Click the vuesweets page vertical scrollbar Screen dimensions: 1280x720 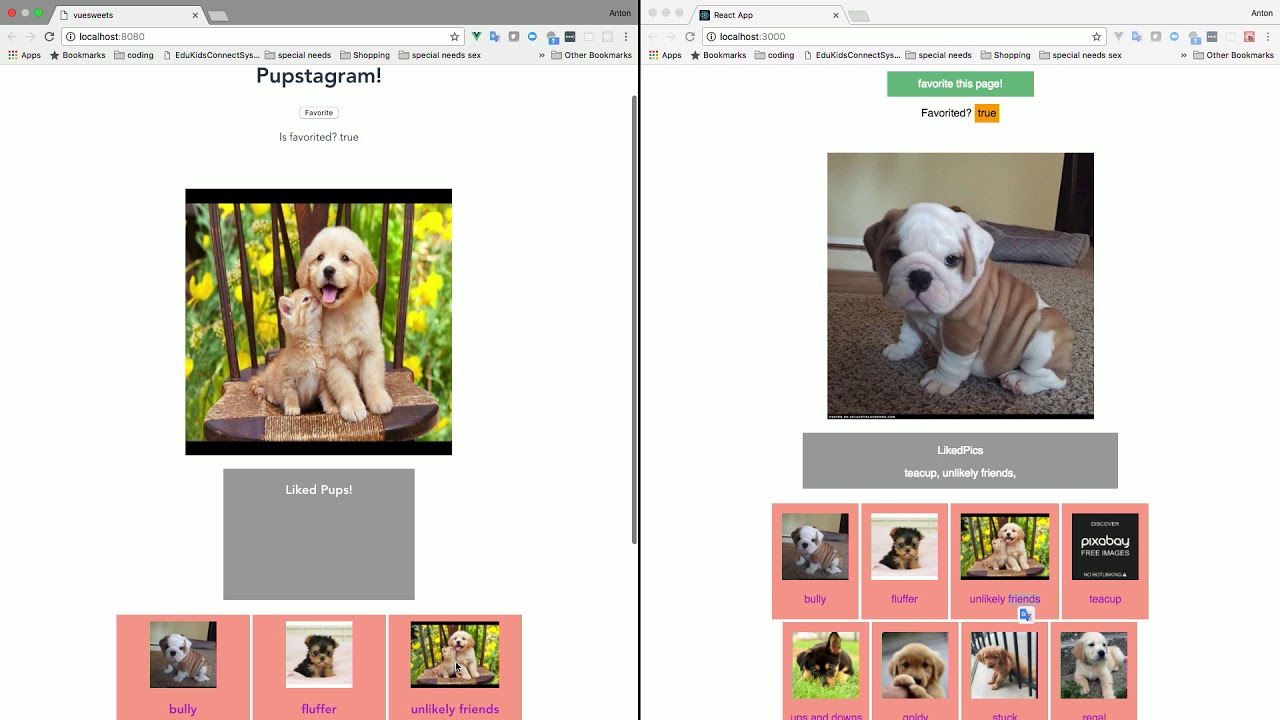click(634, 320)
